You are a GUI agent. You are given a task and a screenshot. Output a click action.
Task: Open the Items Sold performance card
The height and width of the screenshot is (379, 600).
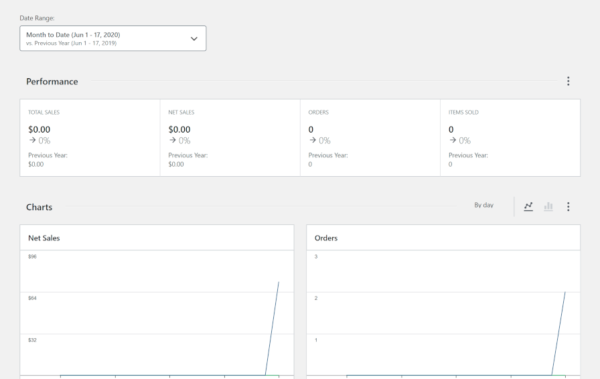click(x=510, y=138)
